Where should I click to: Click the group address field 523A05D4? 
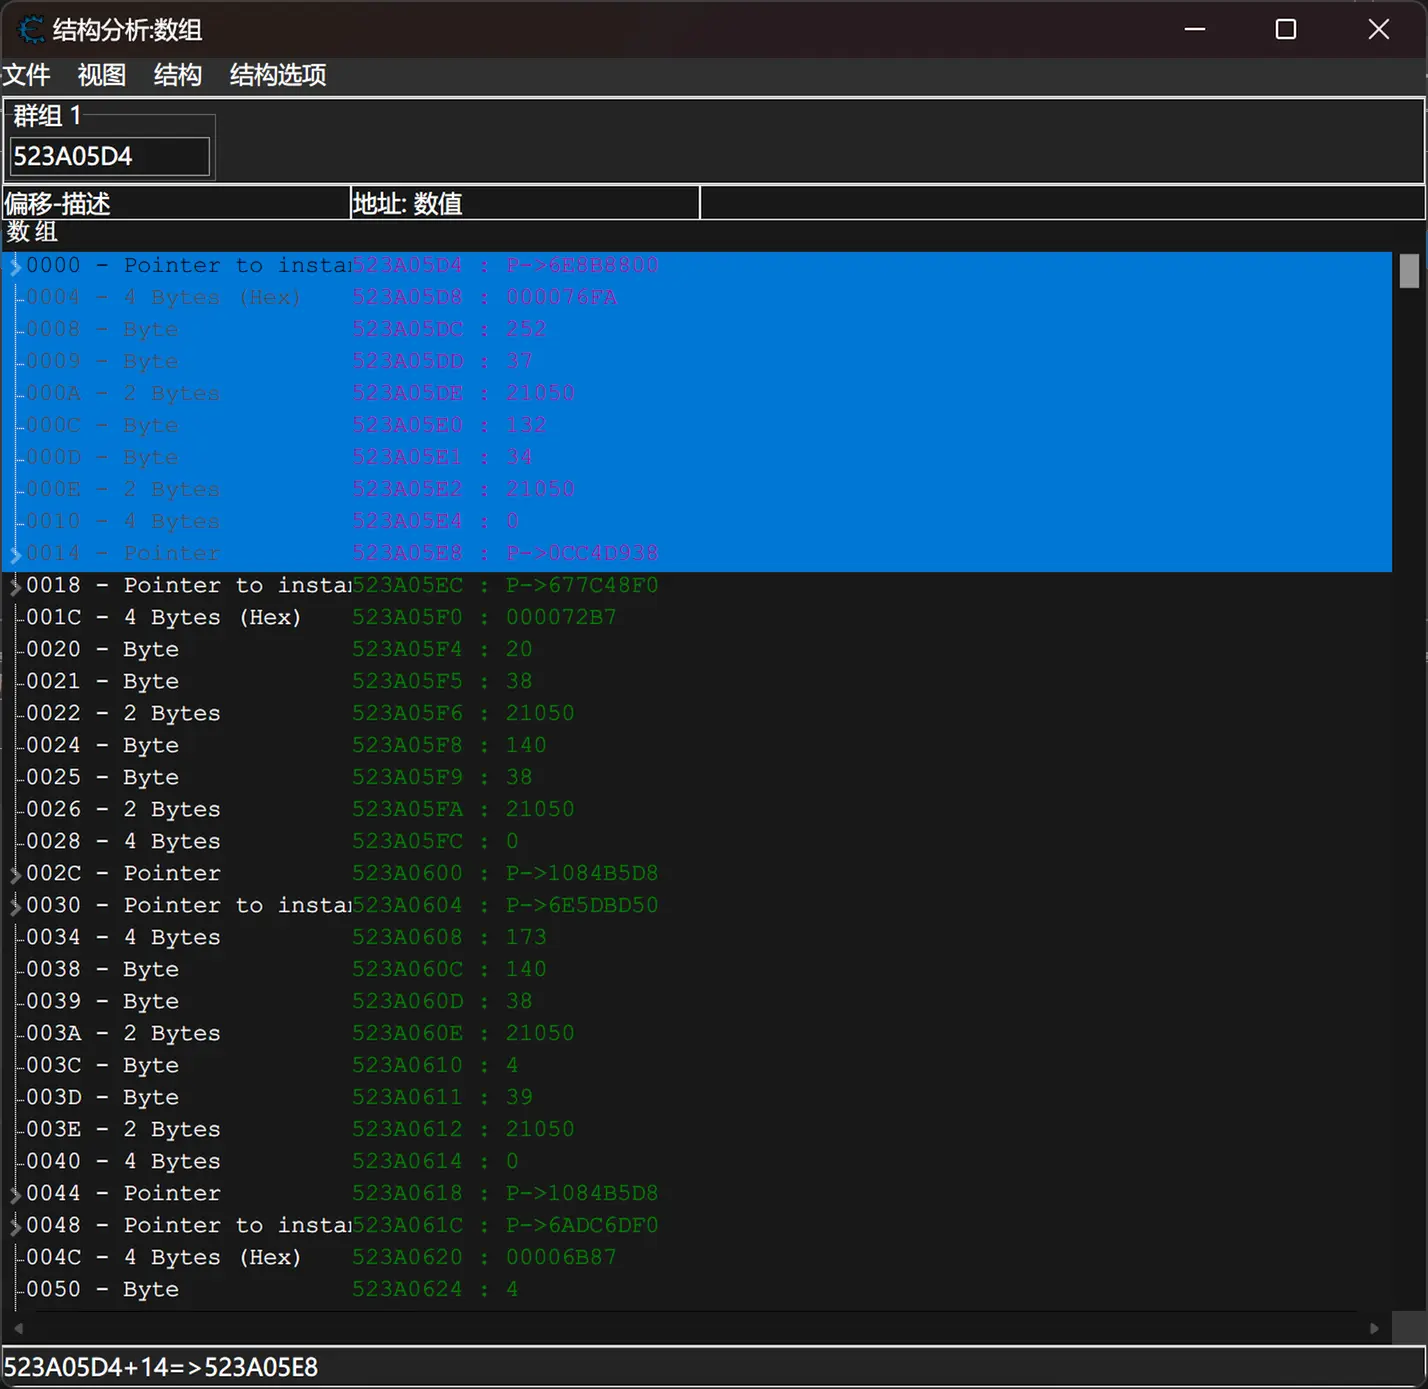109,157
